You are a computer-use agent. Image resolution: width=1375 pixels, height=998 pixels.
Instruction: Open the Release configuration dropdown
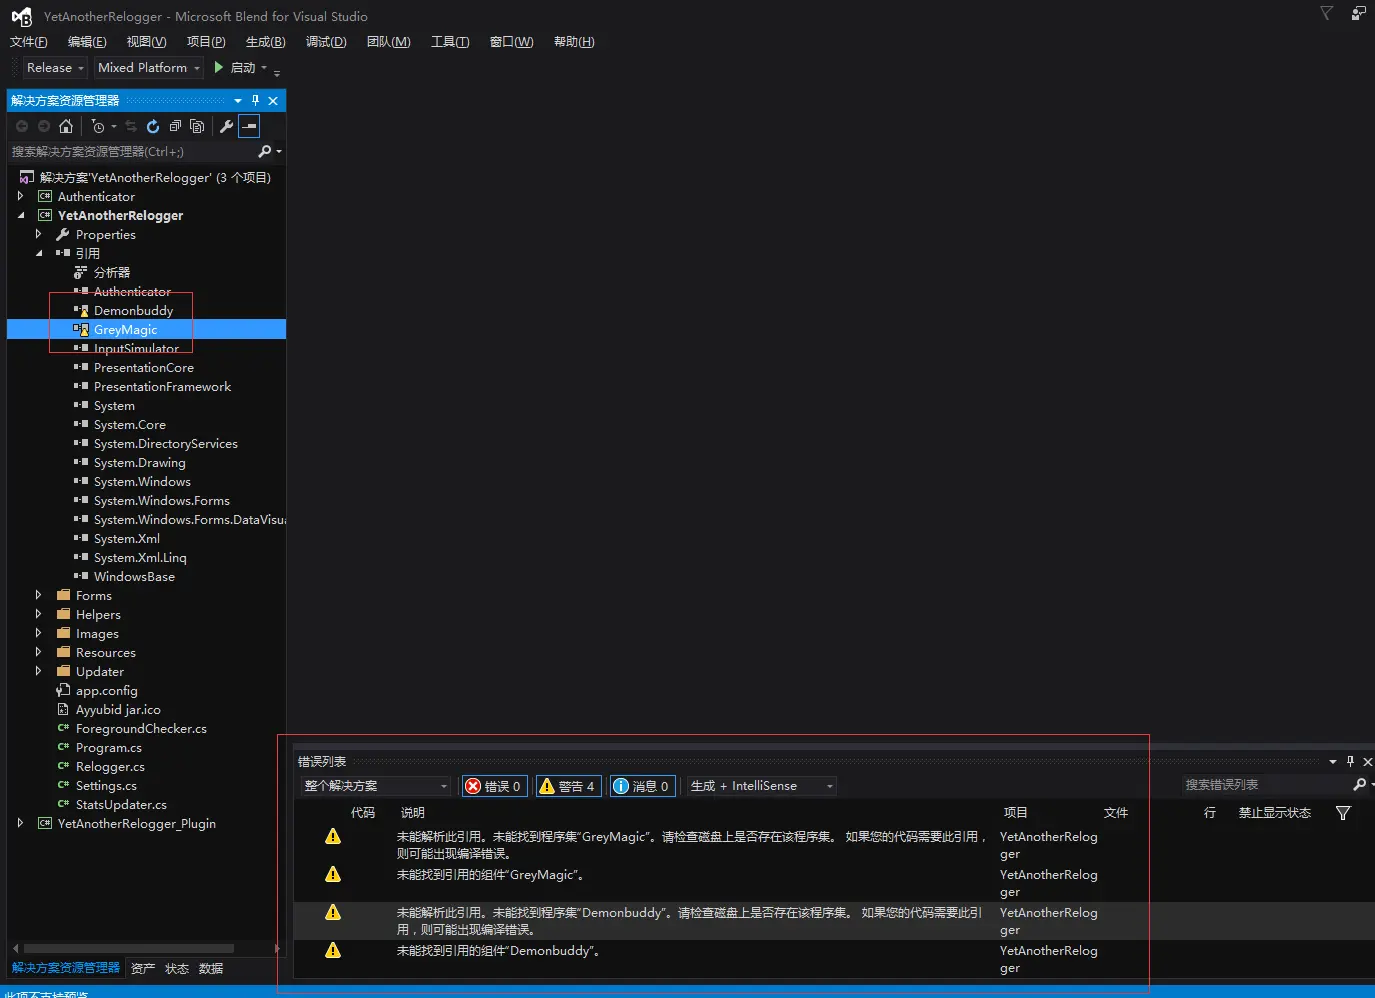55,67
